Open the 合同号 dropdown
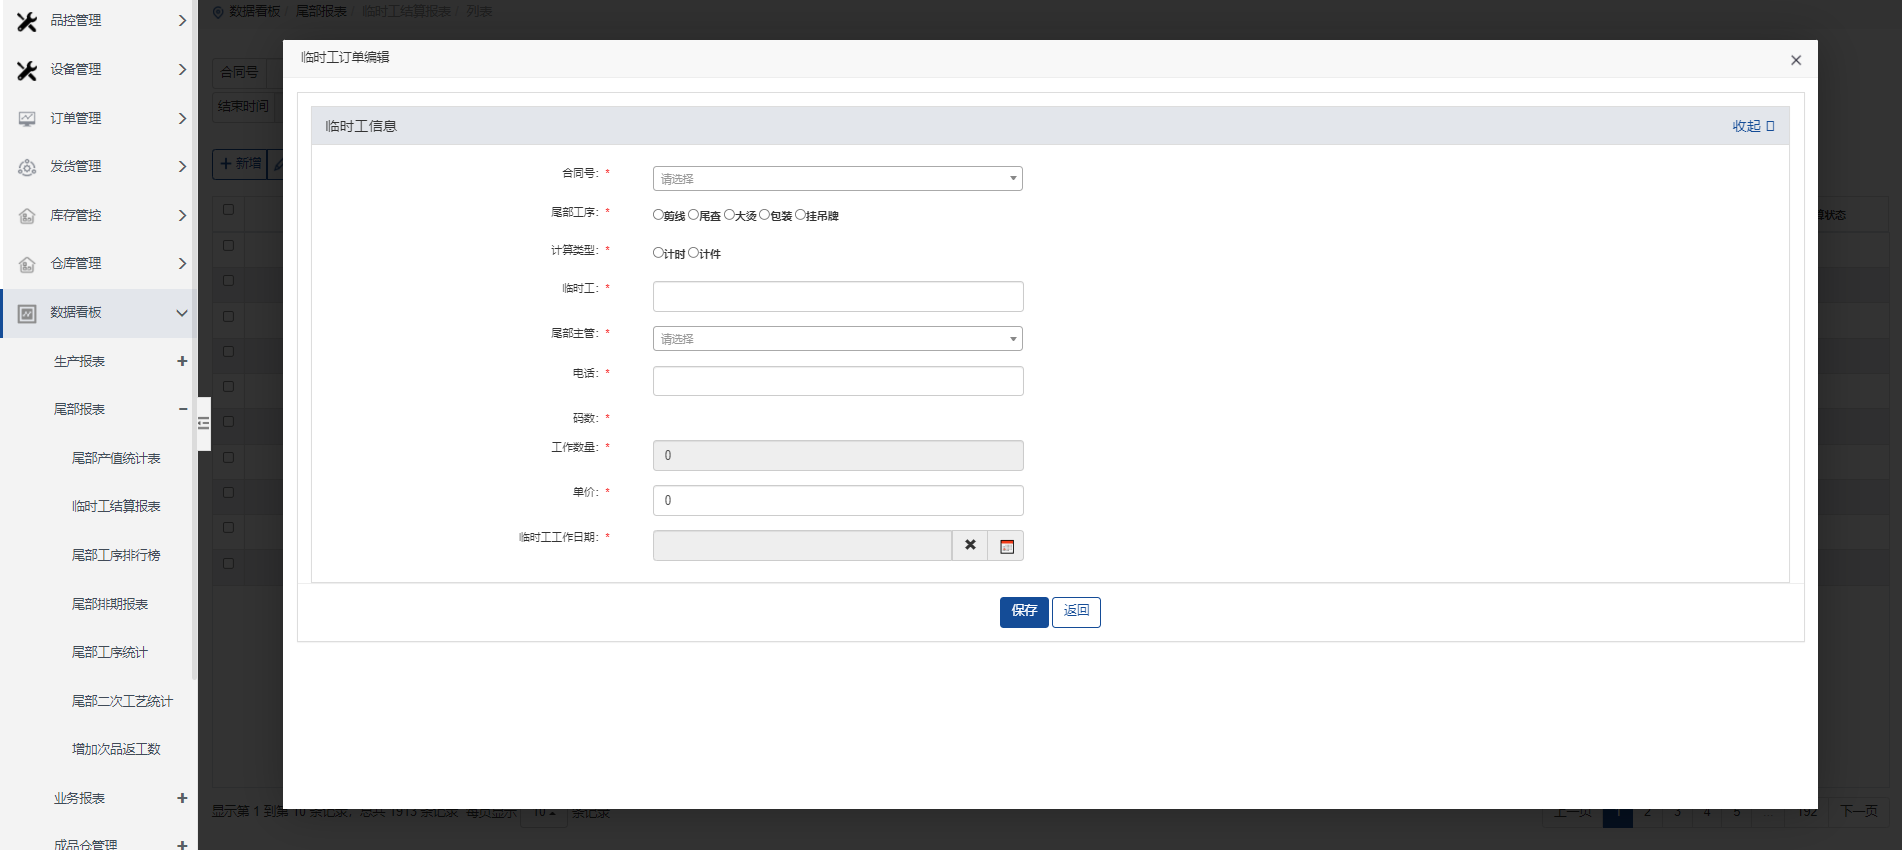This screenshot has width=1902, height=850. click(x=837, y=179)
